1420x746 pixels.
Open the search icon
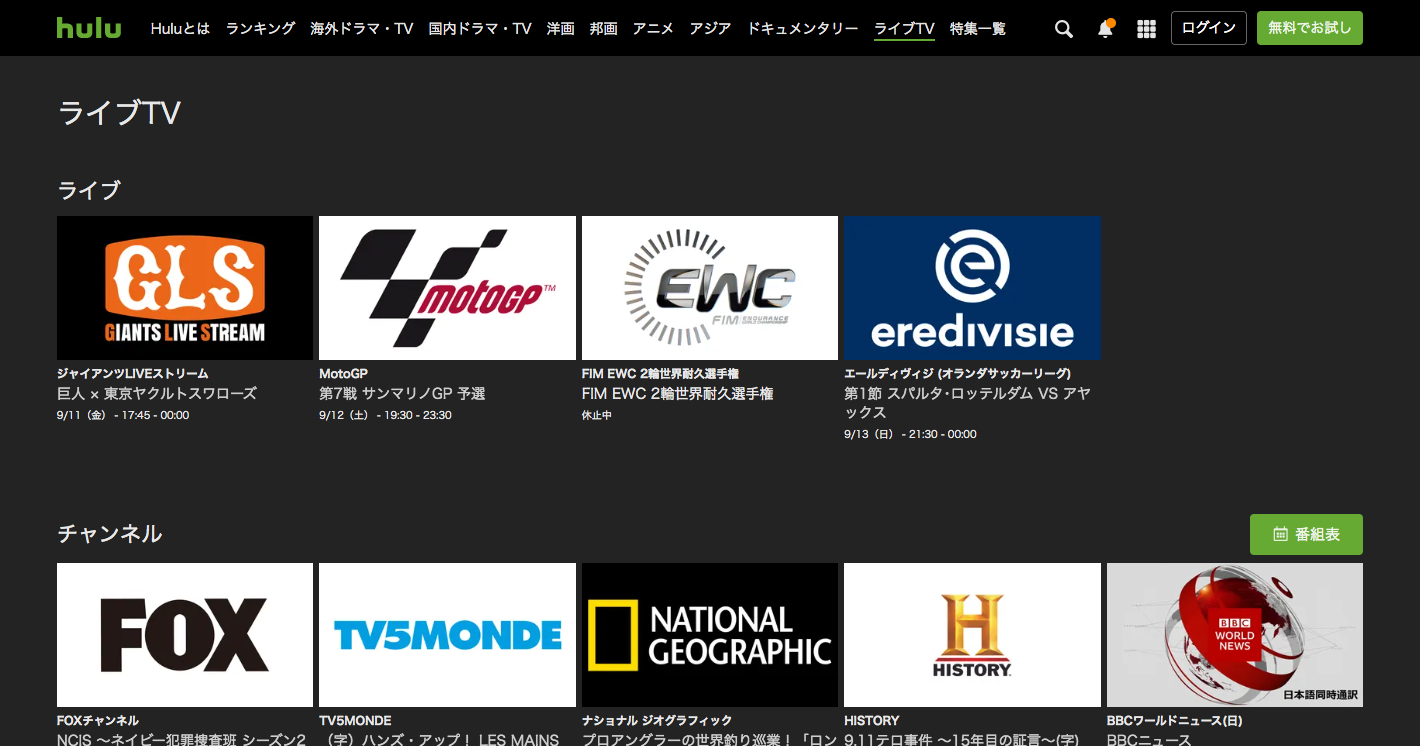click(x=1064, y=29)
